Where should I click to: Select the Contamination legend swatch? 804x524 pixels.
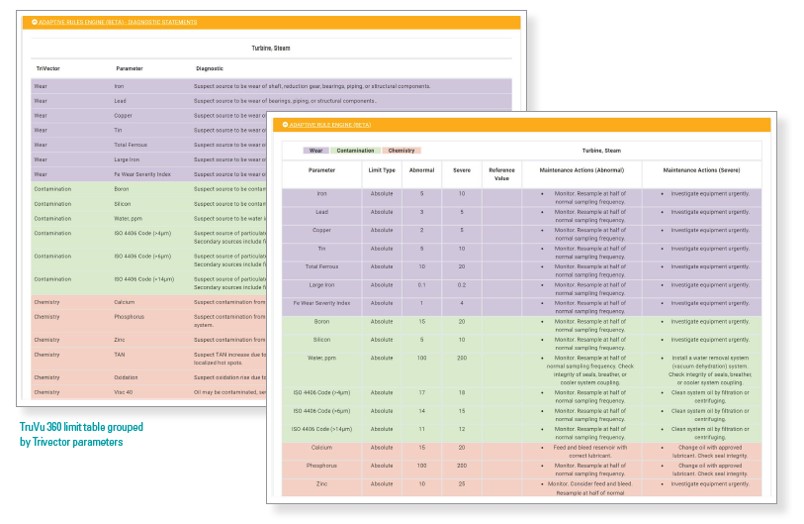coord(355,150)
